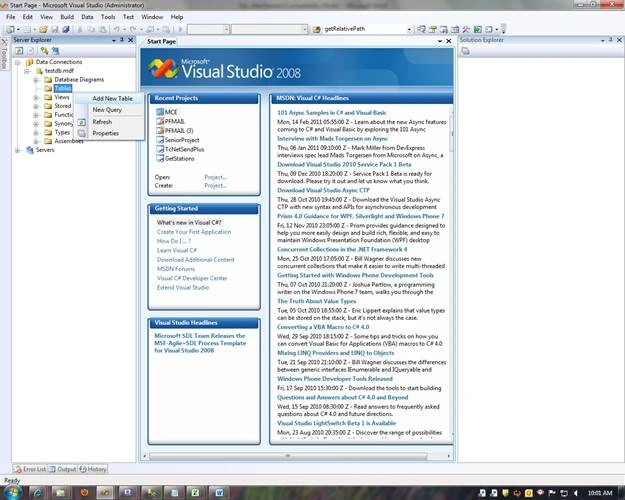Click the Save All toolbar icon
Viewport: 625px width, 500px height.
coord(66,30)
